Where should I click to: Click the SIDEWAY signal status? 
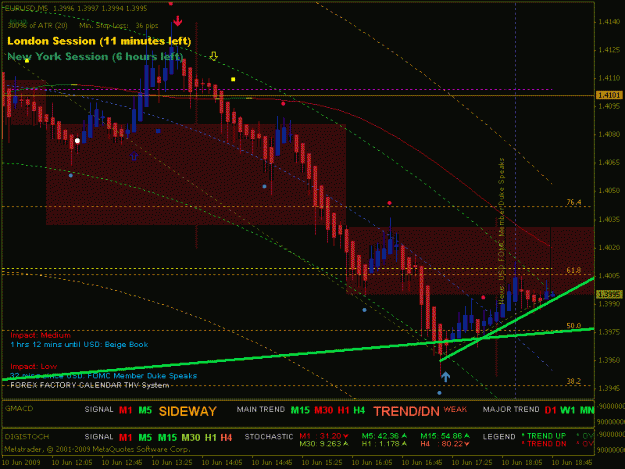pyautogui.click(x=188, y=411)
